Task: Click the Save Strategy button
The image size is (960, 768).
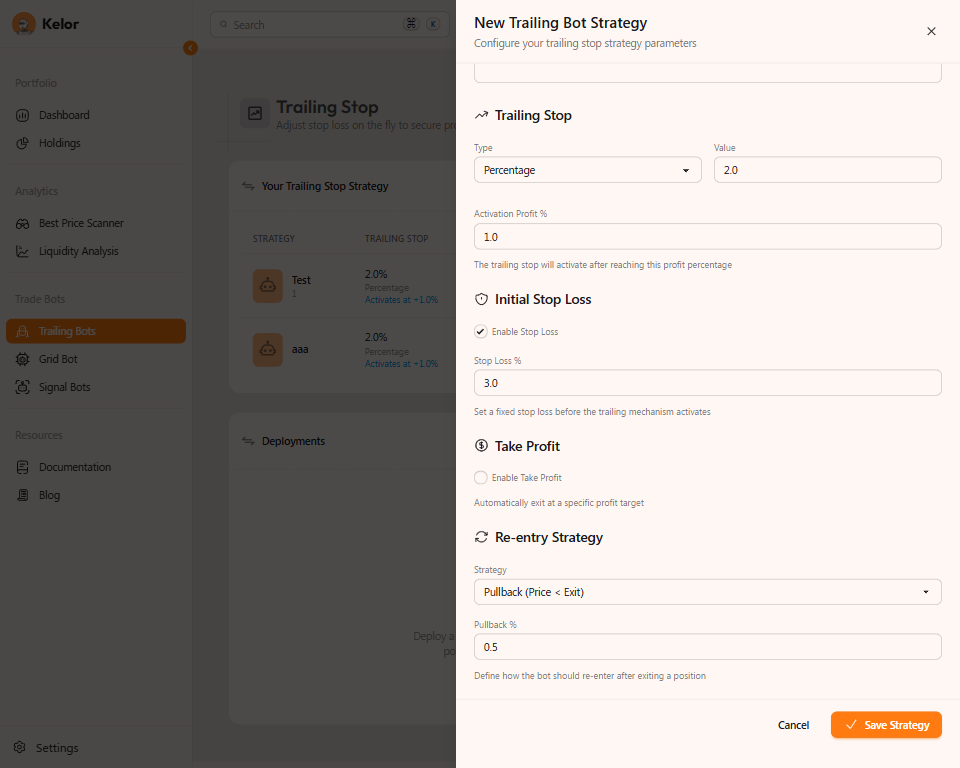Action: click(886, 725)
